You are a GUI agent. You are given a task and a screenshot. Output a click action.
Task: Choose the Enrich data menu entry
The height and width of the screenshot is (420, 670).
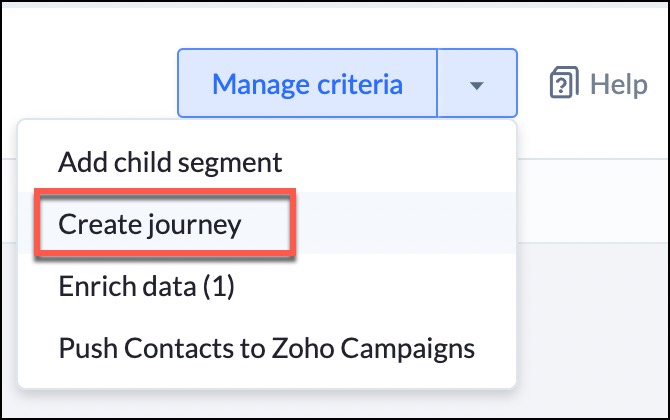tap(146, 286)
